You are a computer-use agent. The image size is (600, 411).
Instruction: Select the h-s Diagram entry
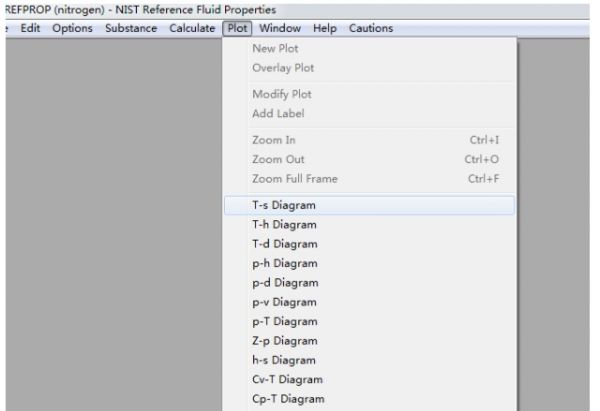pos(285,360)
